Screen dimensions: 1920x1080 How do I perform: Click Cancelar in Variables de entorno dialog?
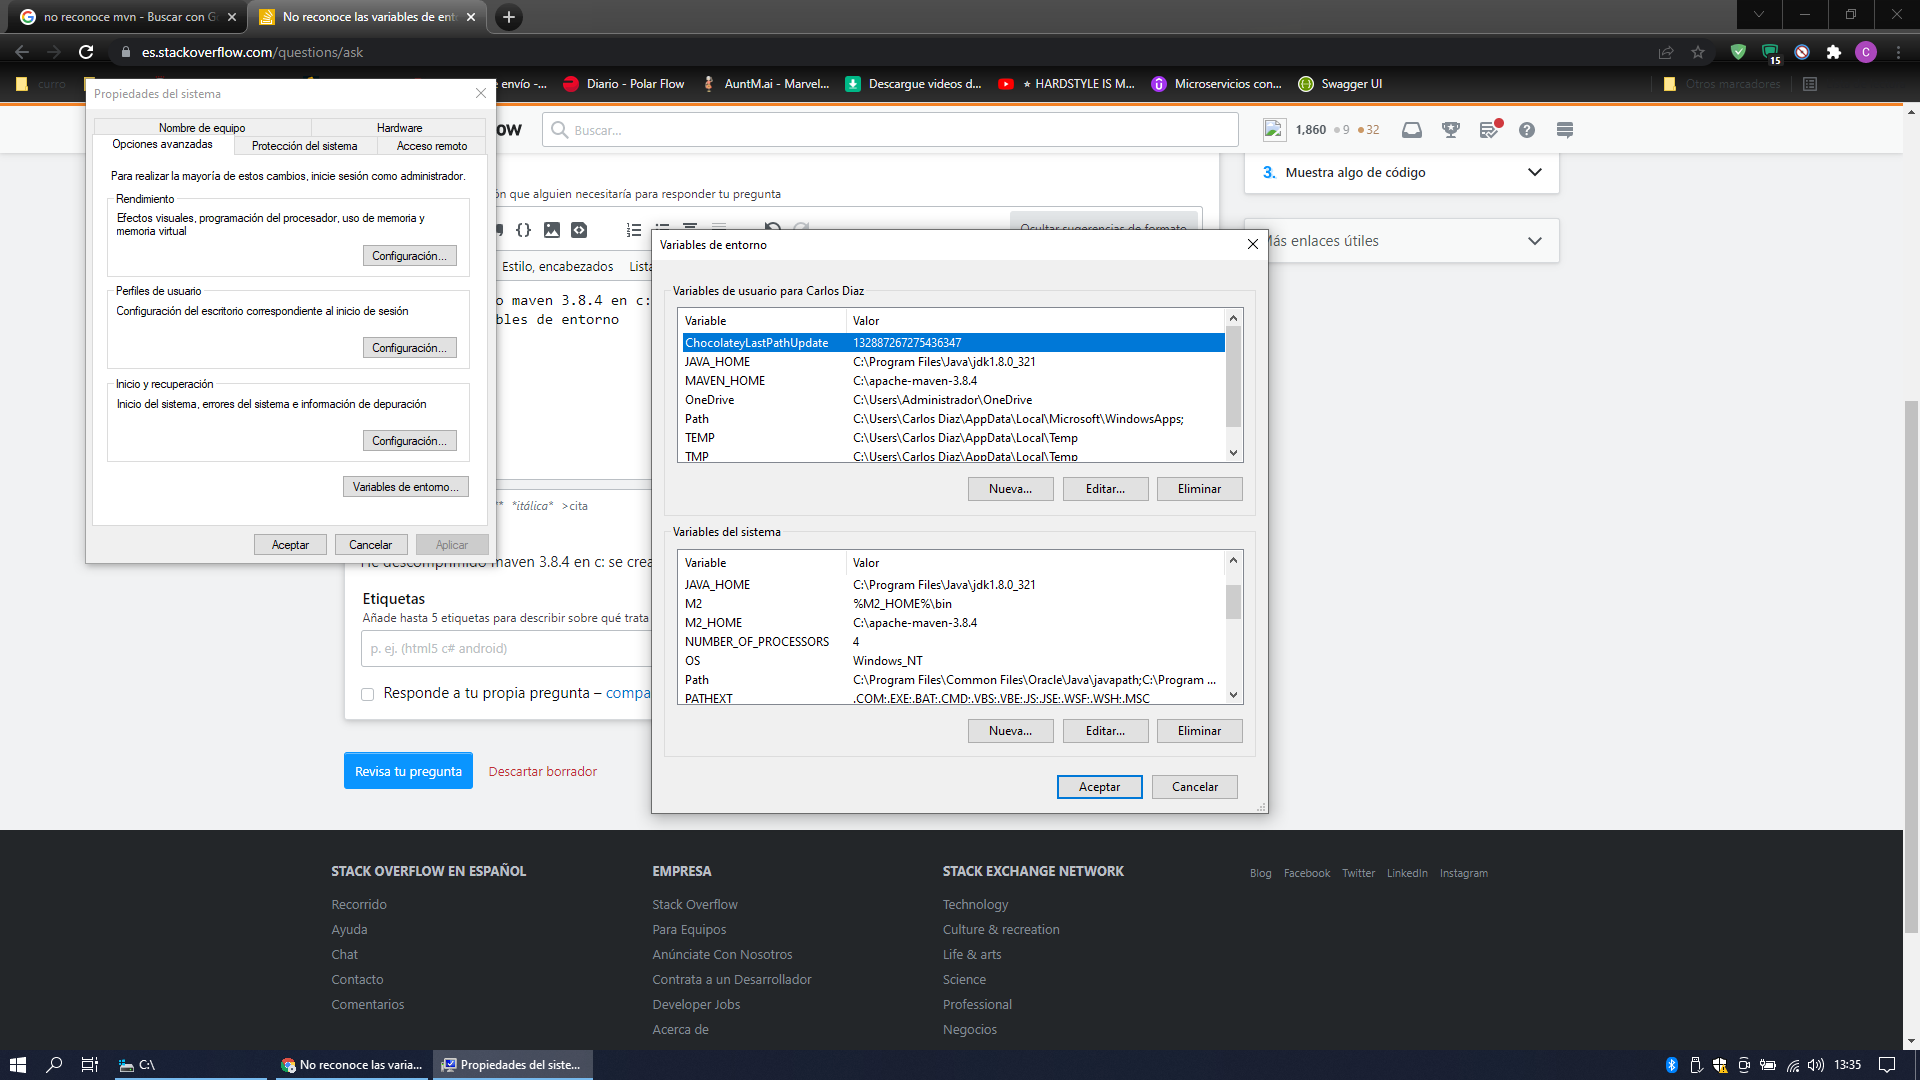coord(1194,787)
